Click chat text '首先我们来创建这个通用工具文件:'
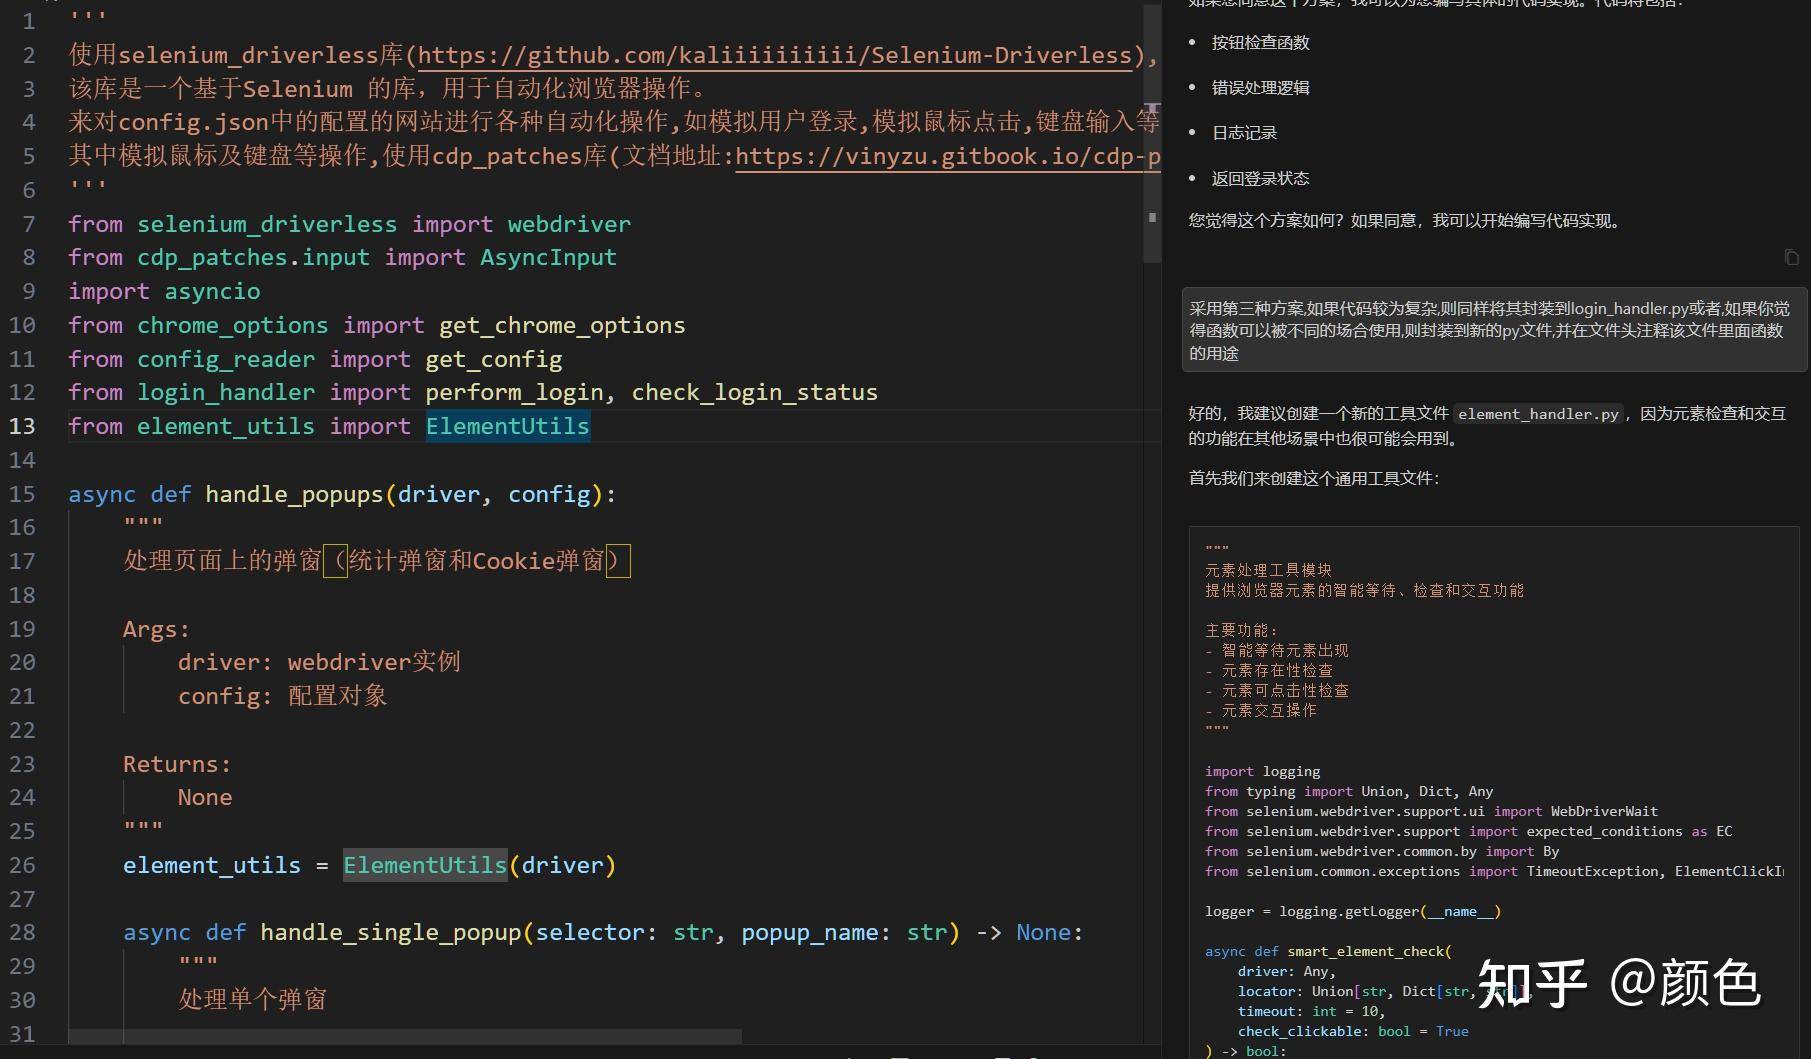The width and height of the screenshot is (1811, 1059). (1314, 478)
